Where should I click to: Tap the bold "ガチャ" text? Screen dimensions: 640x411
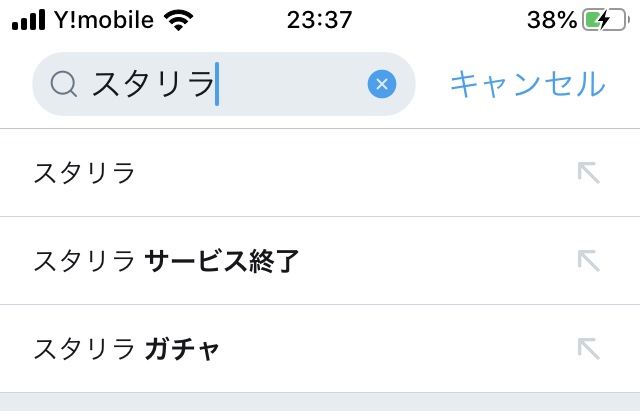pyautogui.click(x=182, y=349)
